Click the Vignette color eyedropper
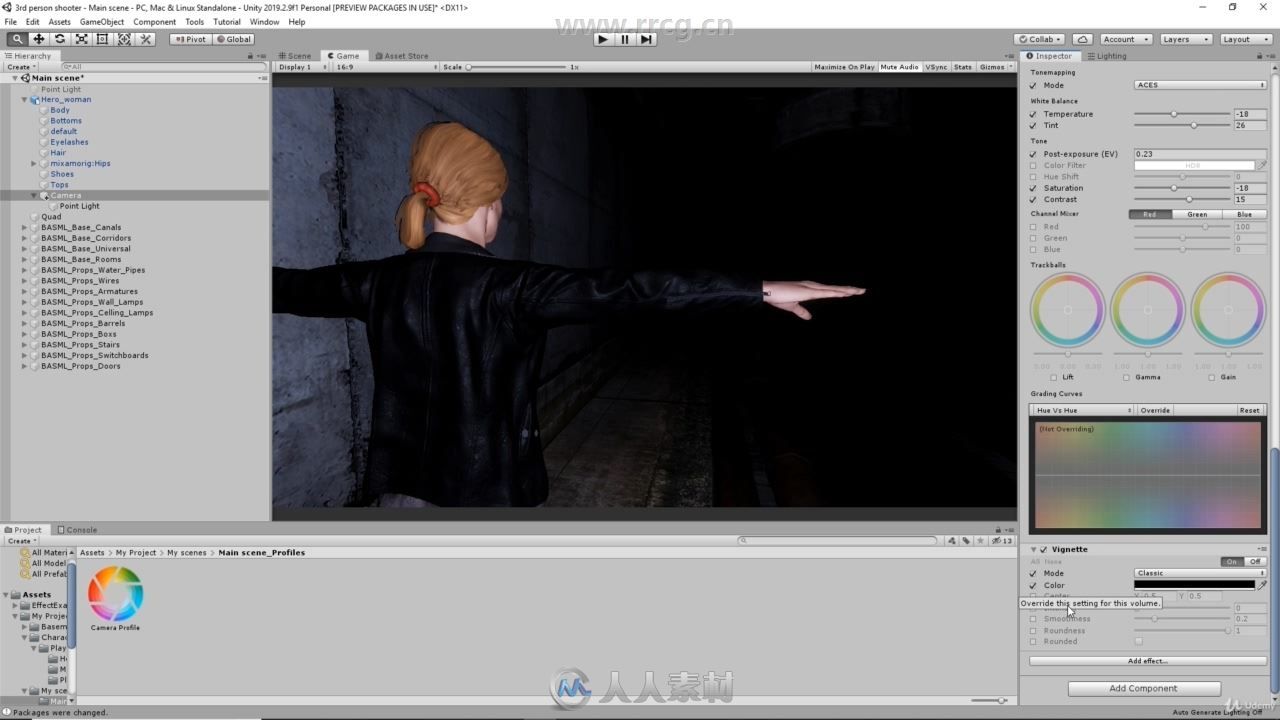The image size is (1280, 720). click(1262, 585)
